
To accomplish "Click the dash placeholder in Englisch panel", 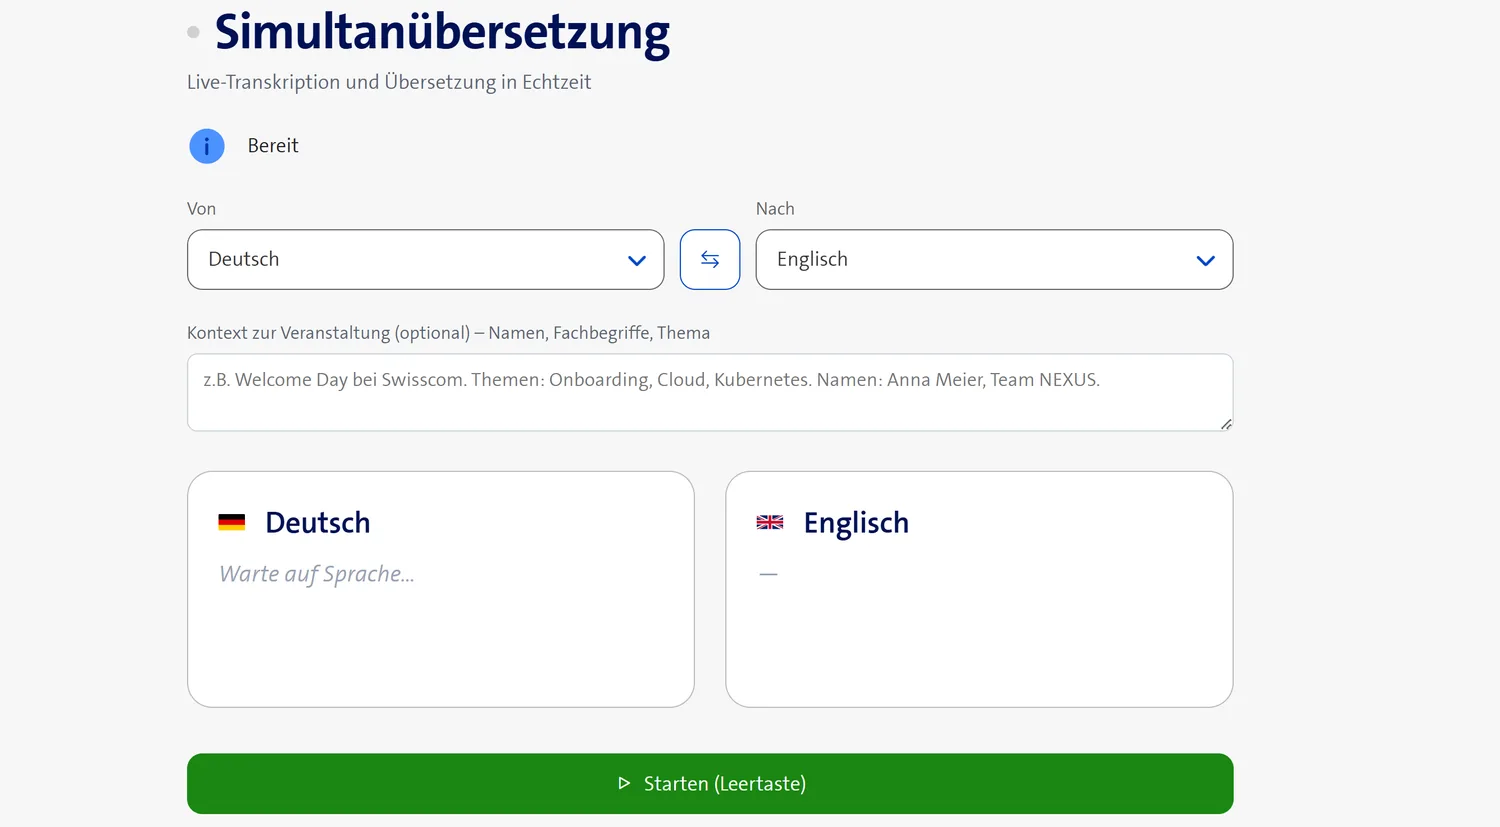I will [768, 574].
